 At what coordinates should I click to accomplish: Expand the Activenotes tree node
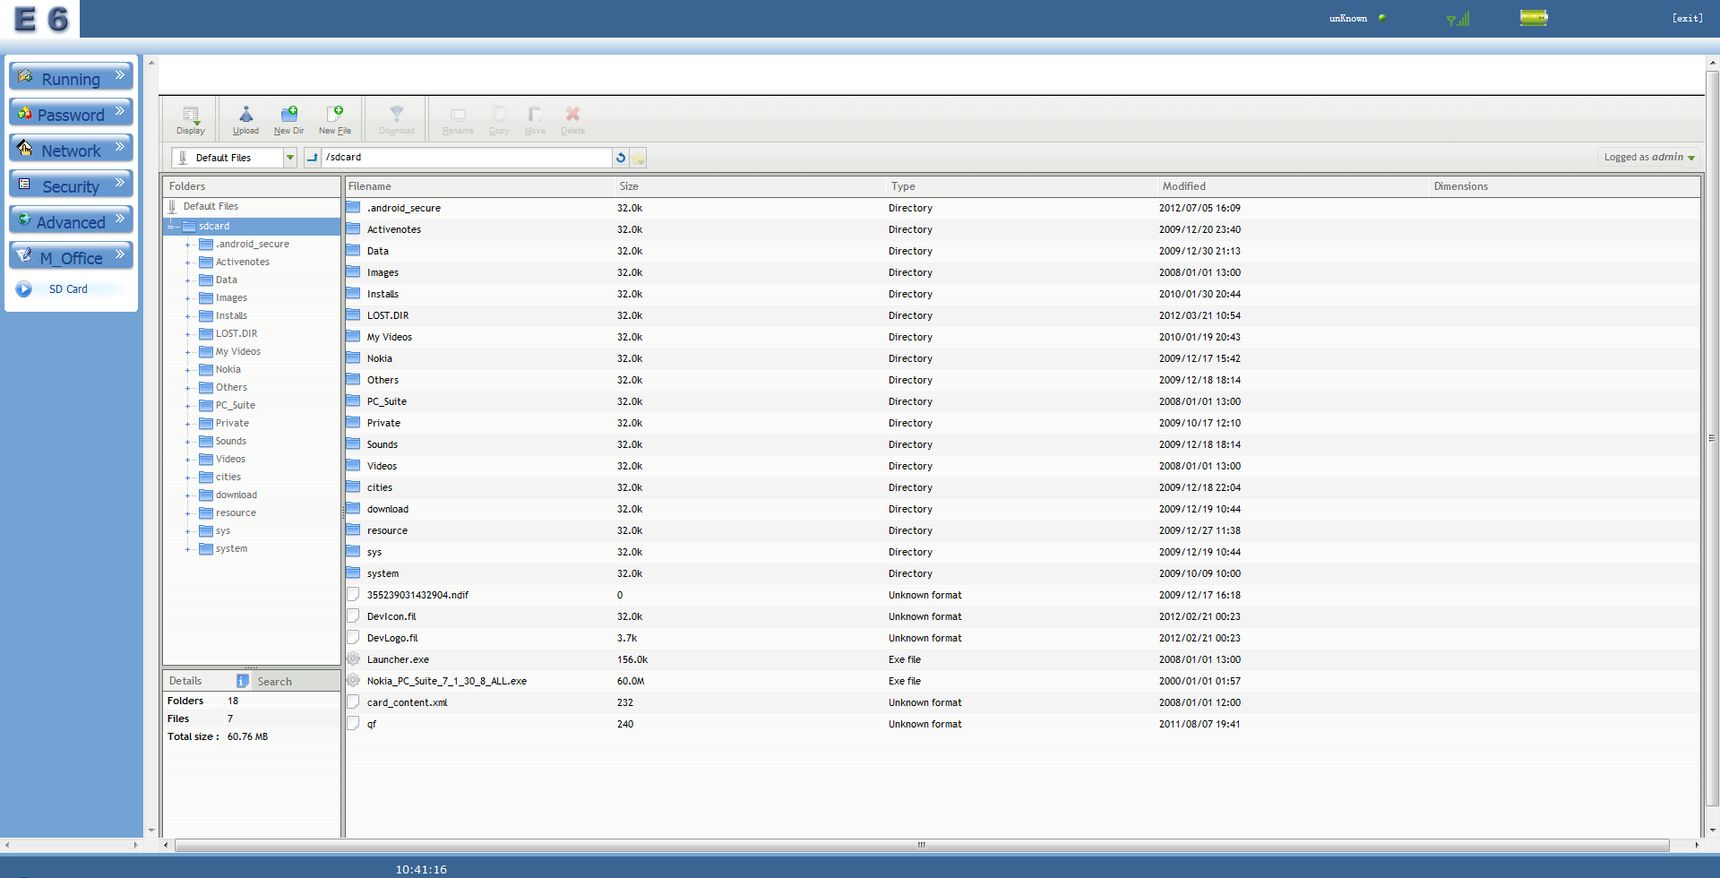click(187, 263)
